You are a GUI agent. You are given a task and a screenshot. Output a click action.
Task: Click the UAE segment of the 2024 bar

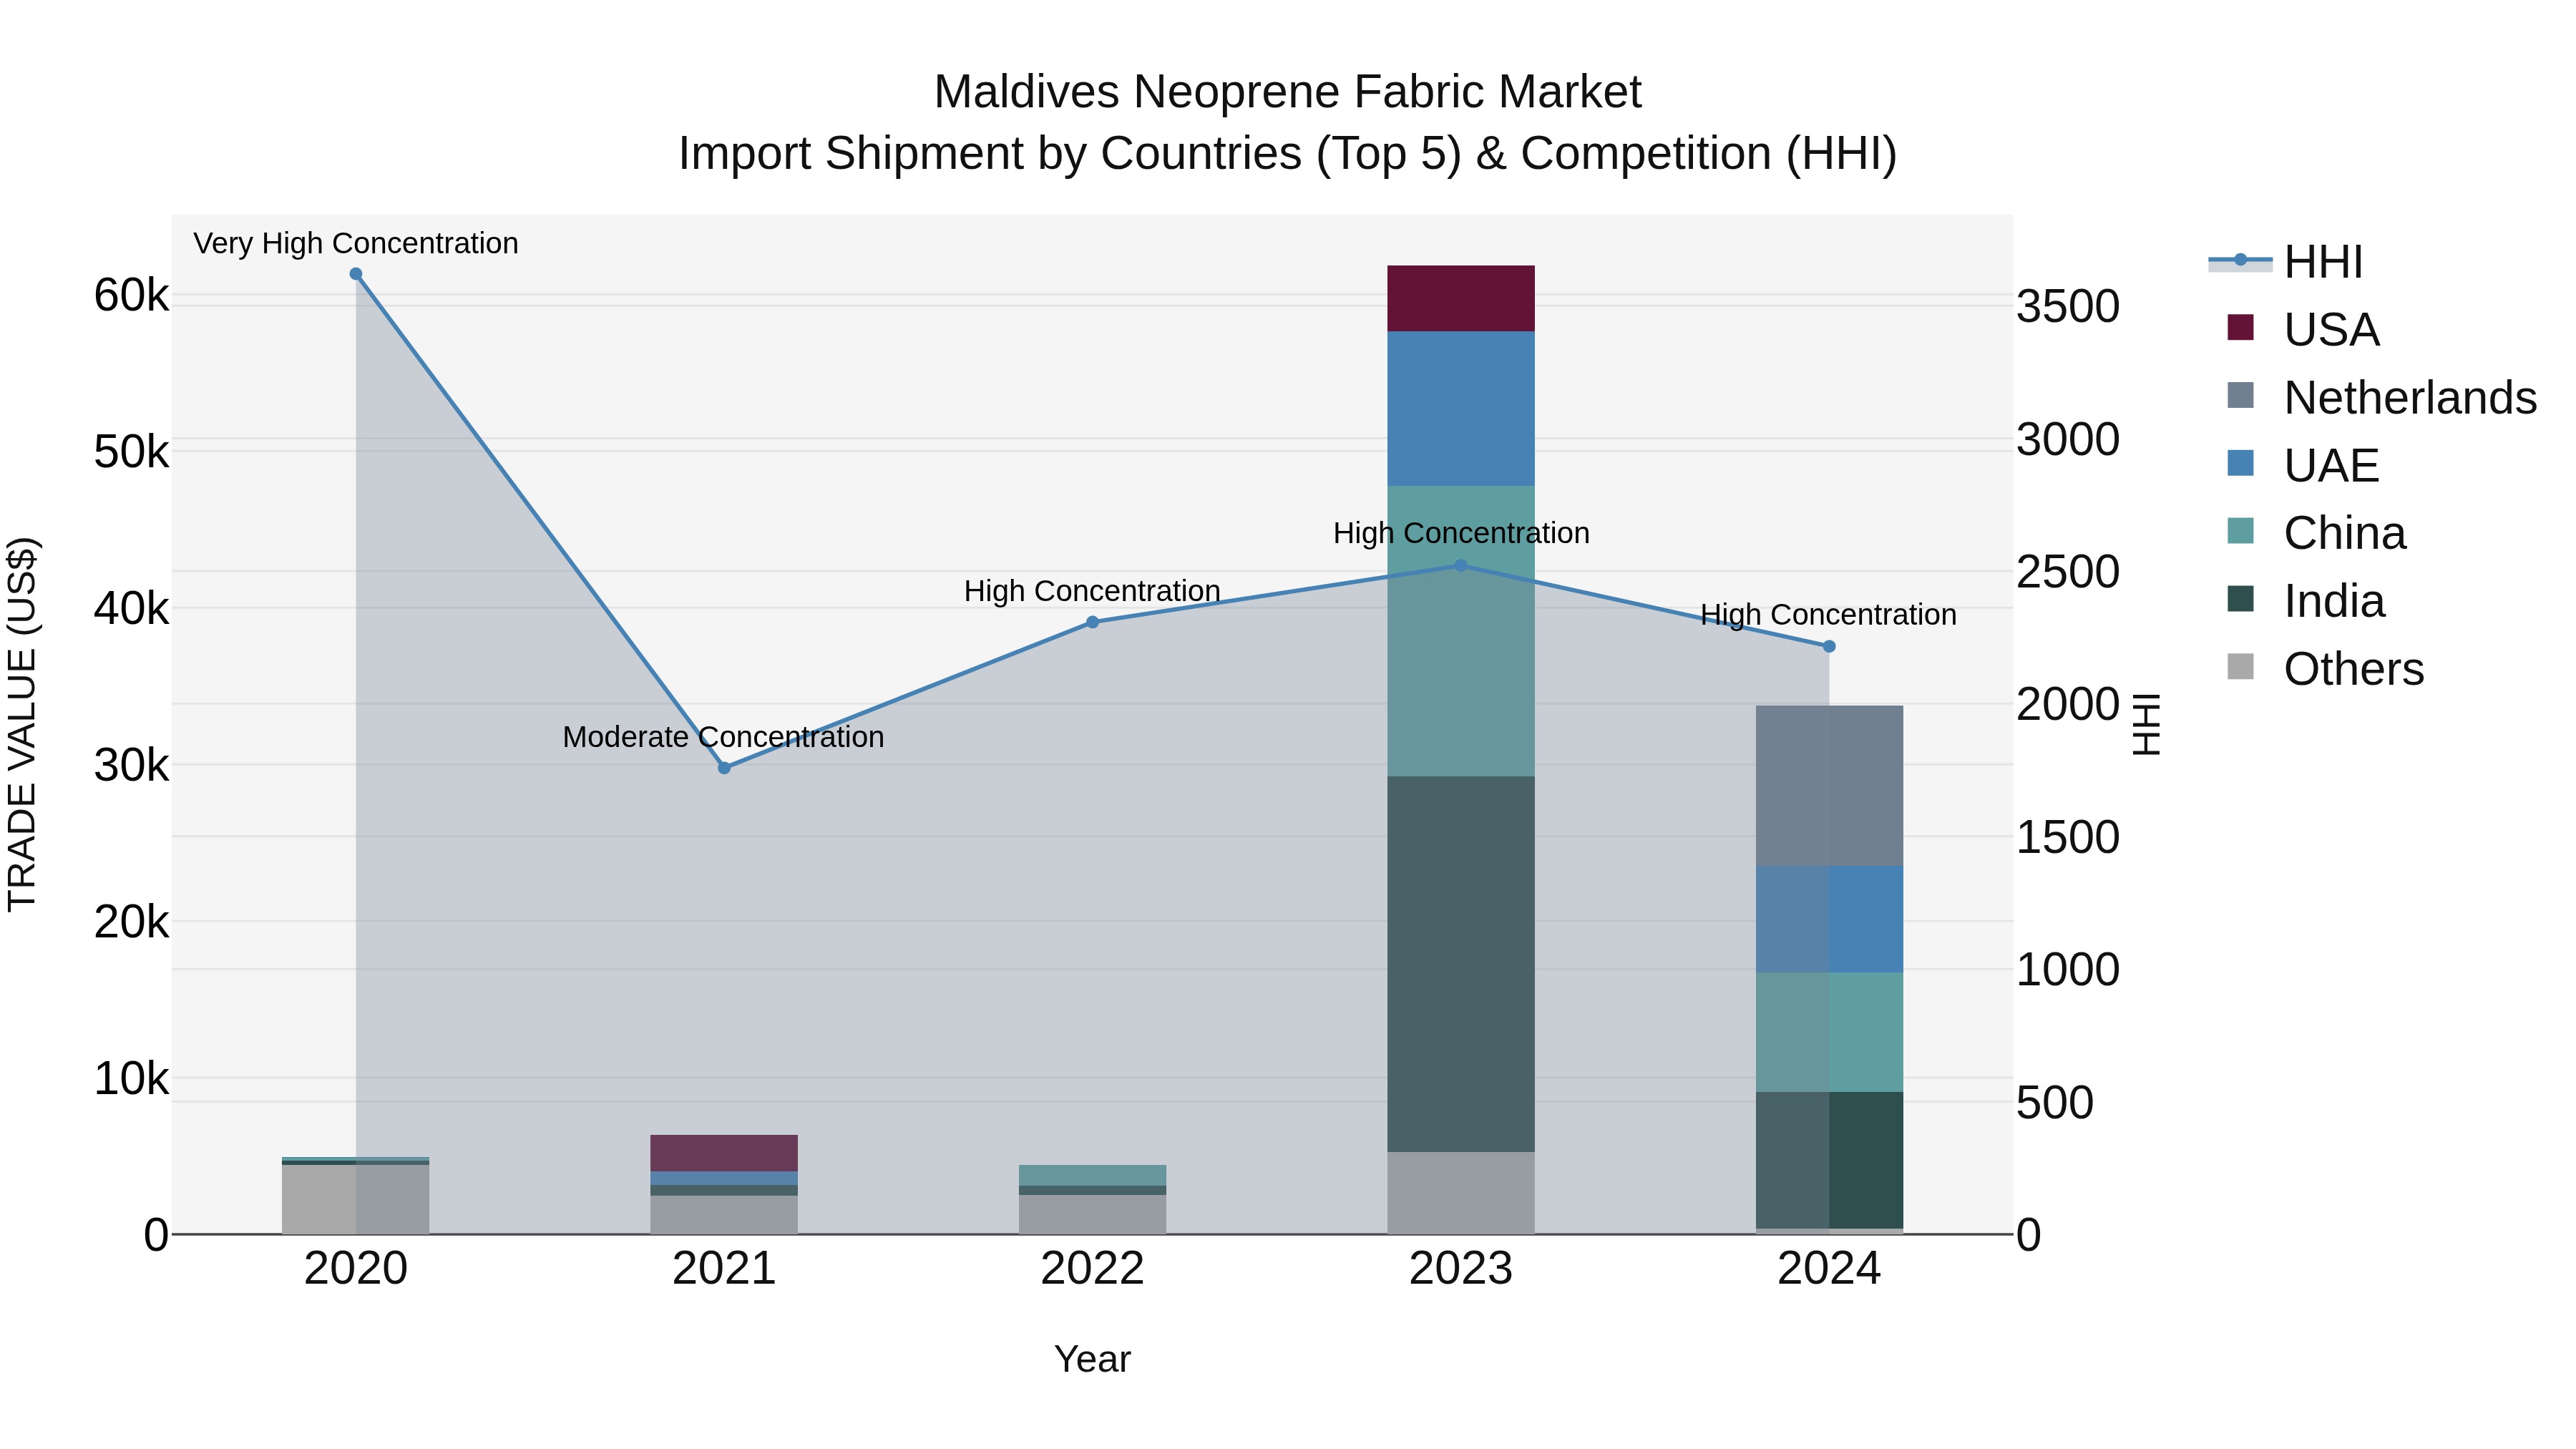(1829, 919)
